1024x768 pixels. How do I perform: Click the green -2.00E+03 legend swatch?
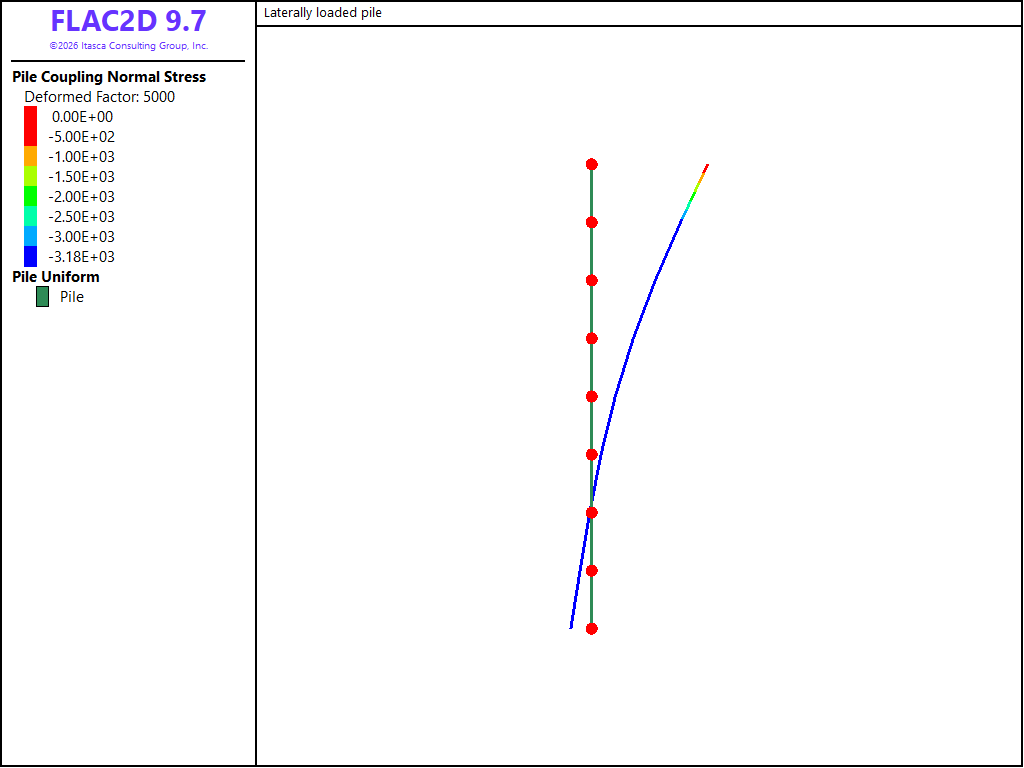pos(31,196)
